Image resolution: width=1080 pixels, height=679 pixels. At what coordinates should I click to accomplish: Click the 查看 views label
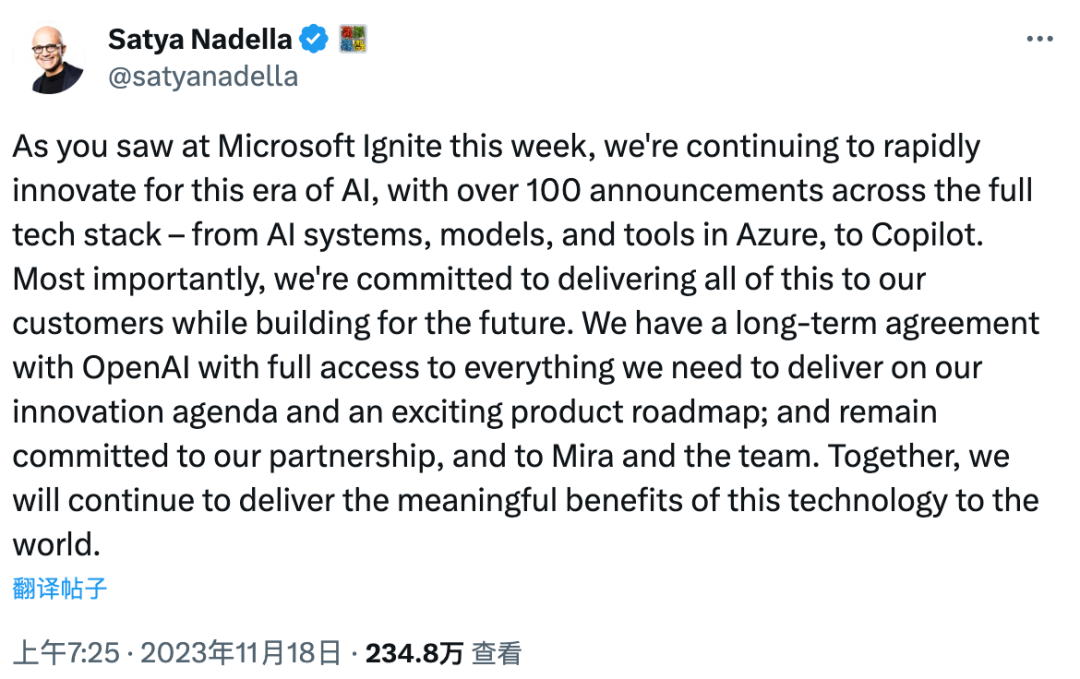pos(496,653)
